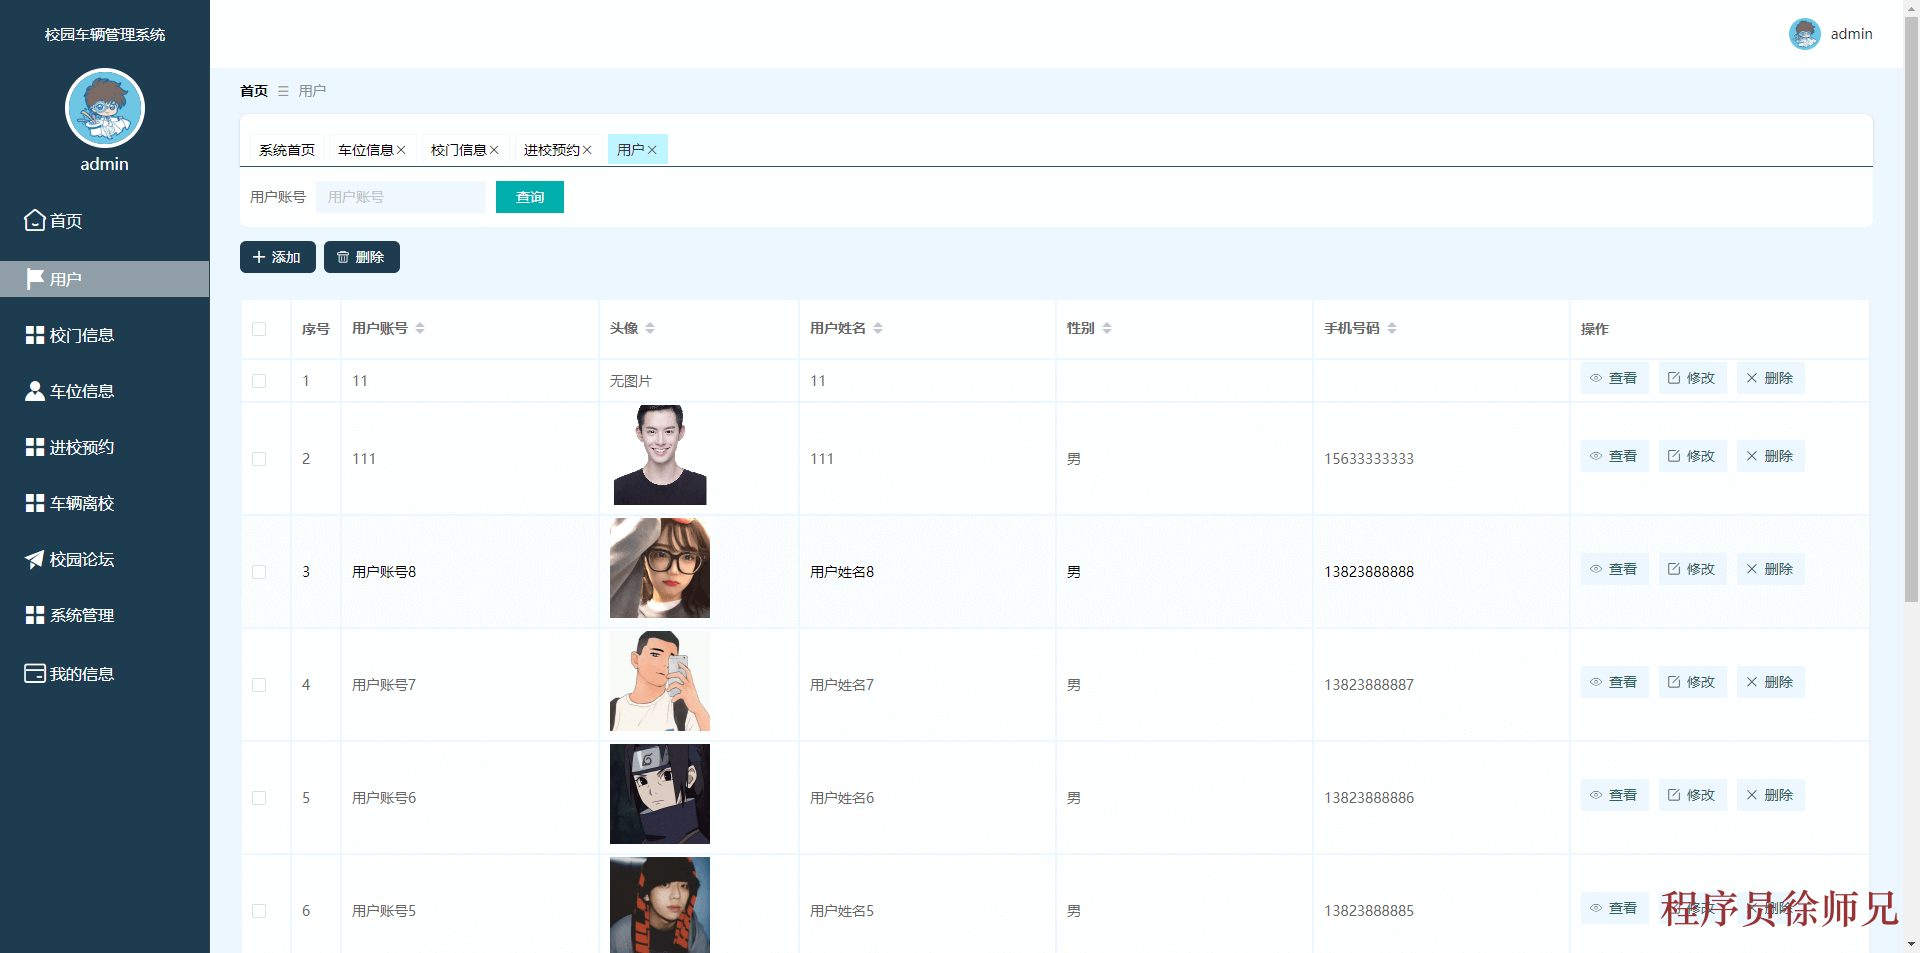
Task: Select the checkbox next to row 1
Action: click(x=260, y=380)
